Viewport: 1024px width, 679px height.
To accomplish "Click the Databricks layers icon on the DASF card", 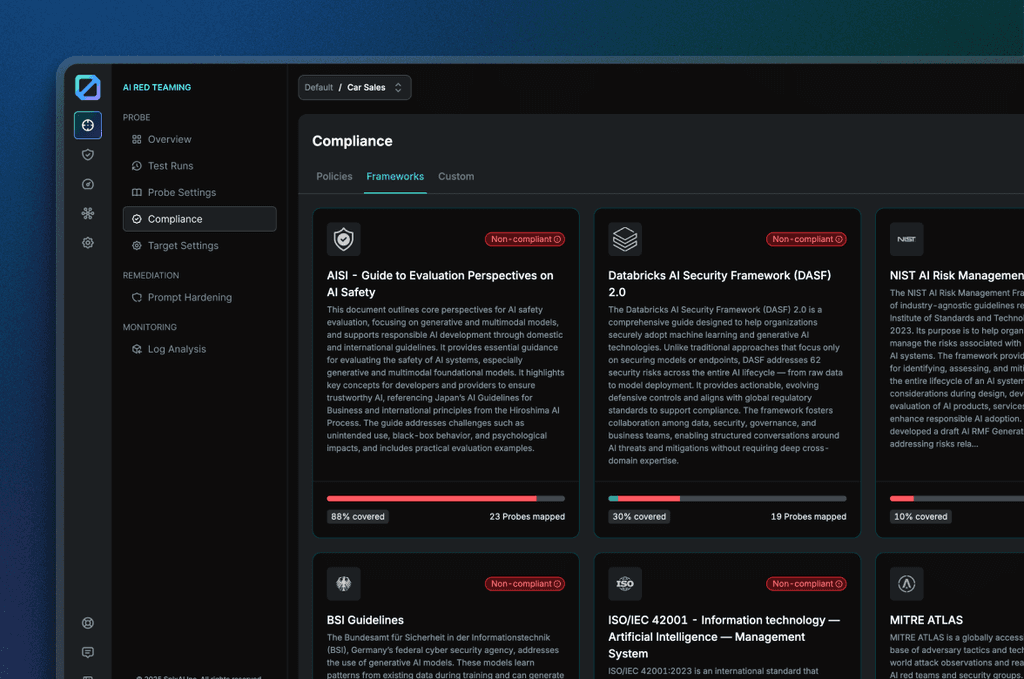I will [x=625, y=239].
